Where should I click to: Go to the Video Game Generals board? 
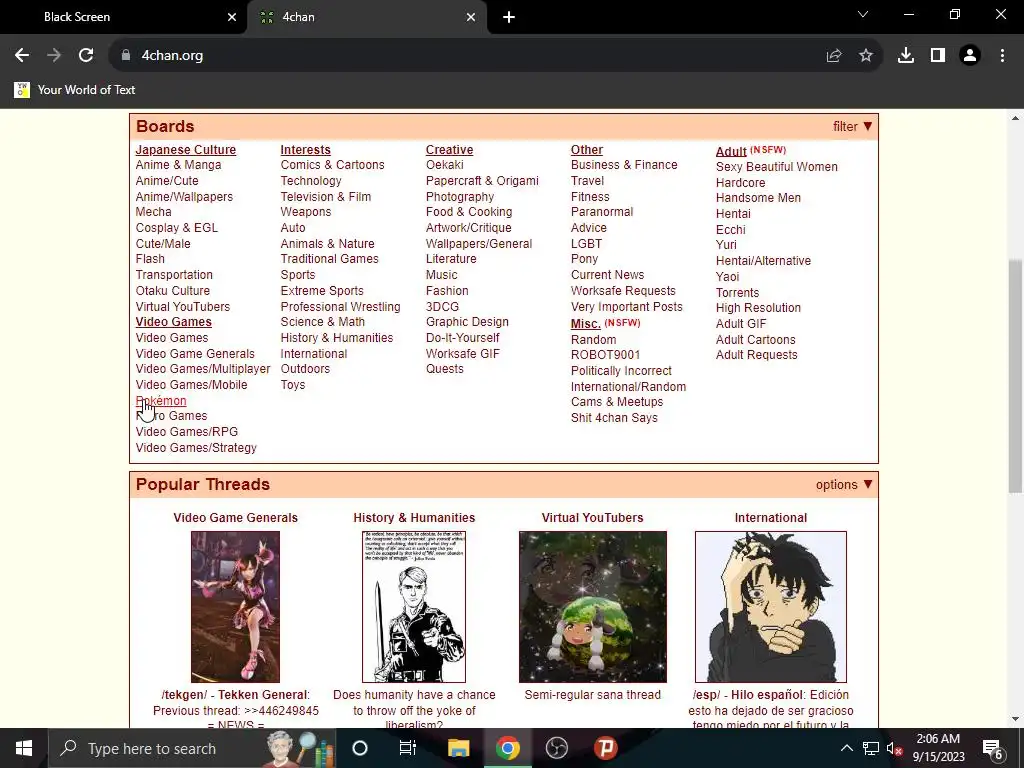click(x=195, y=354)
